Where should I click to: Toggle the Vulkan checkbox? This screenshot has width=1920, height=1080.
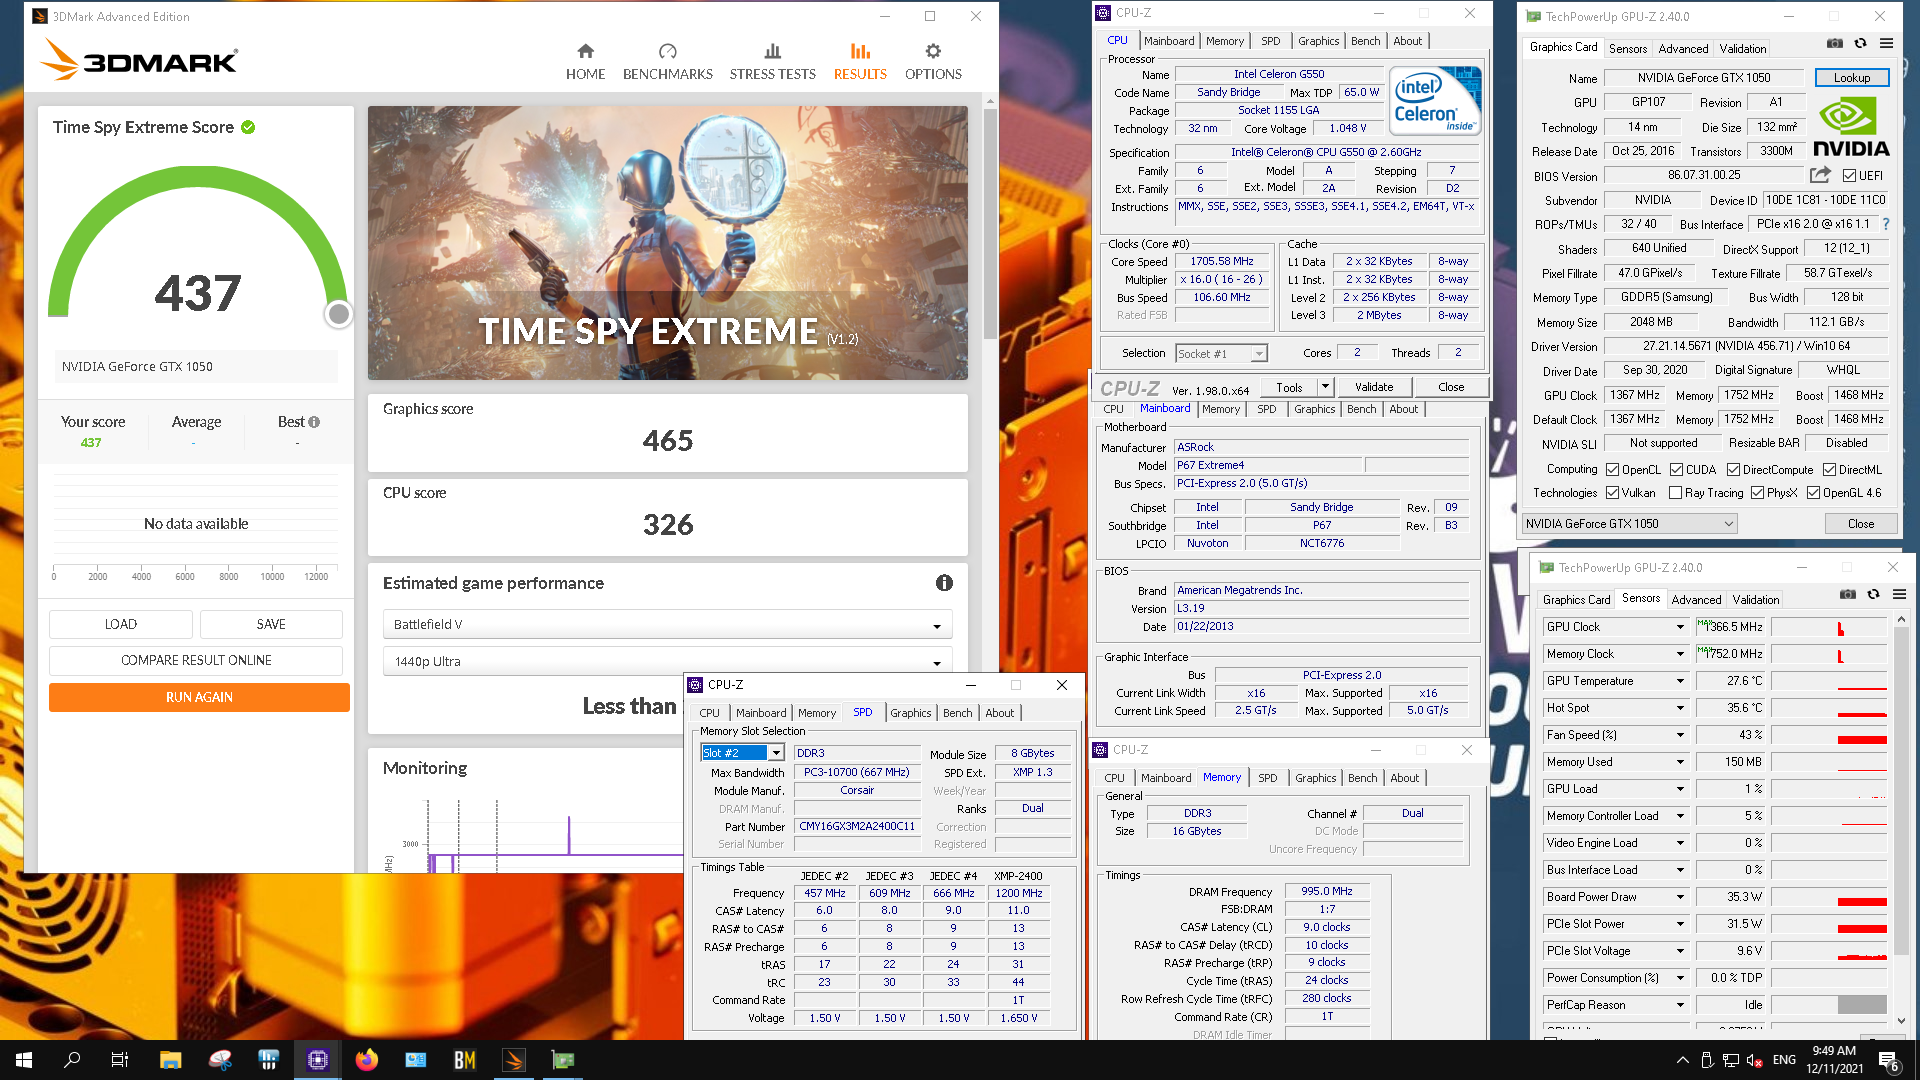coord(1612,493)
